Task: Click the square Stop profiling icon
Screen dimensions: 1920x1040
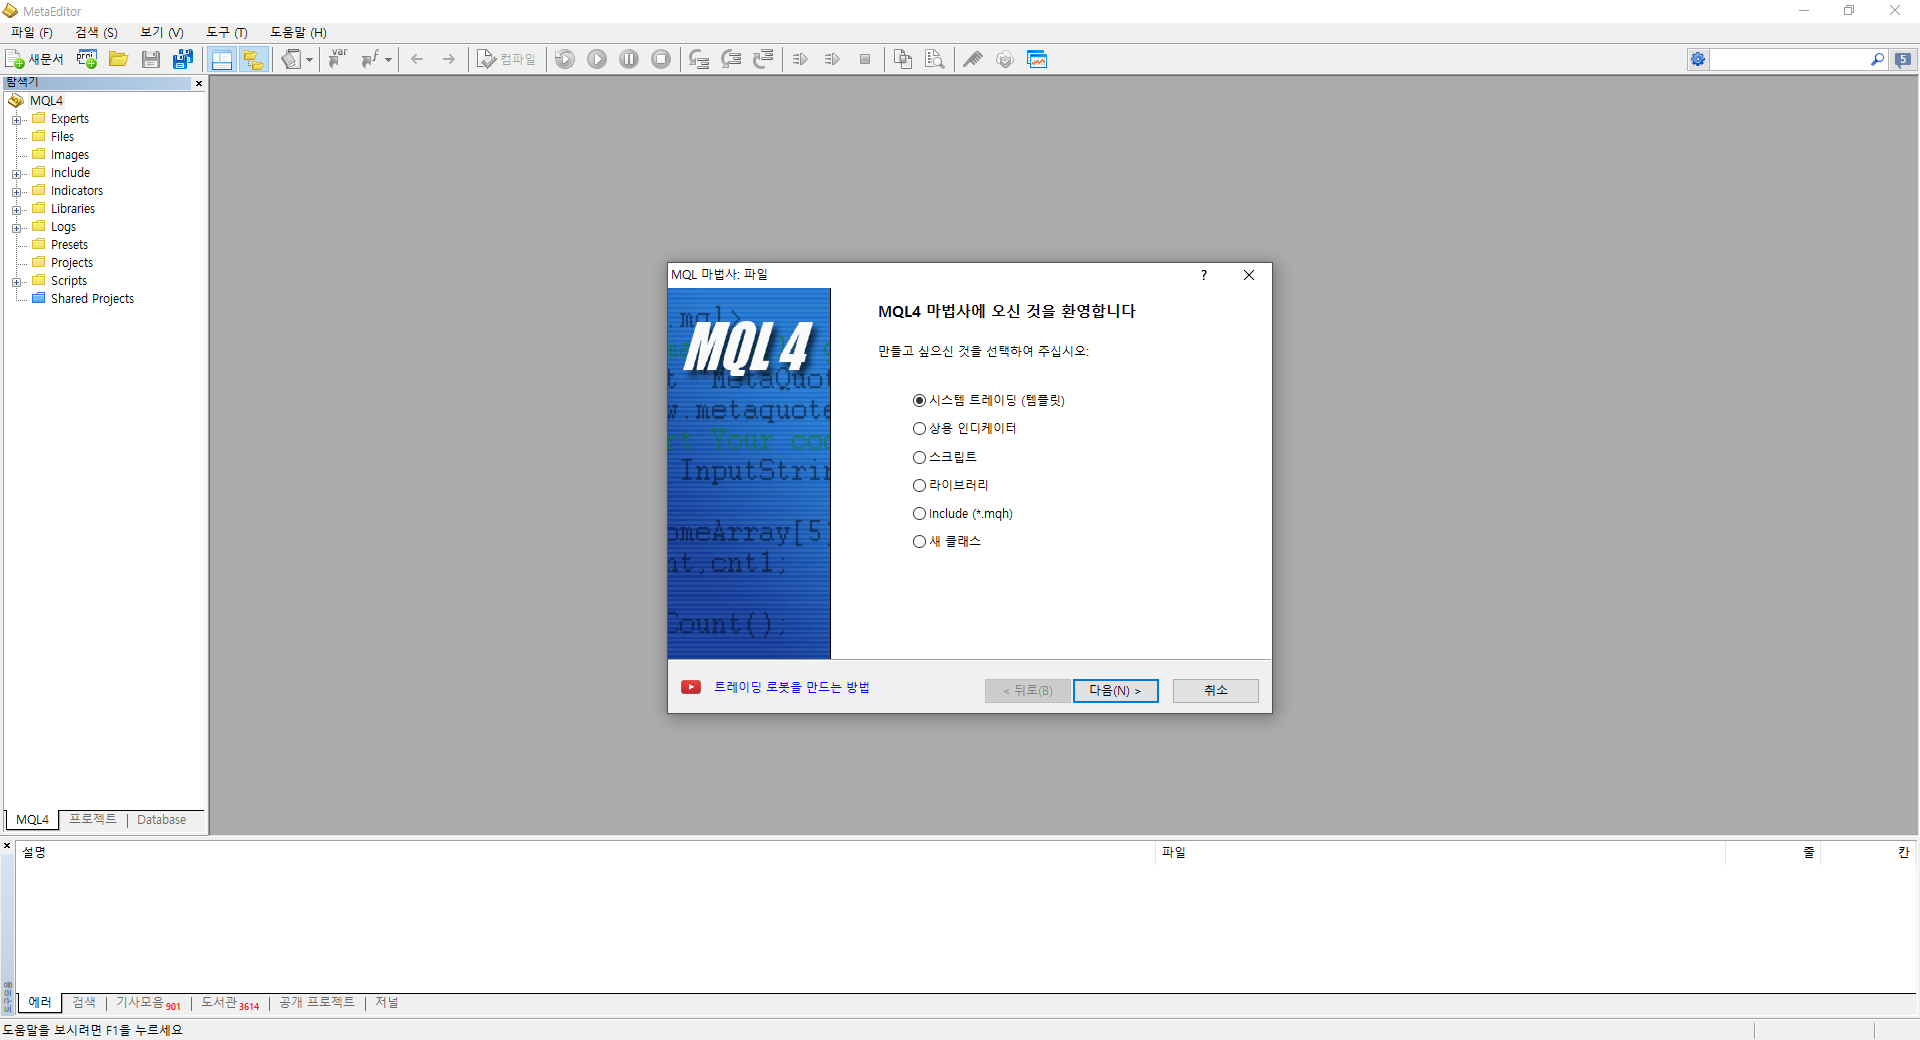Action: click(865, 59)
